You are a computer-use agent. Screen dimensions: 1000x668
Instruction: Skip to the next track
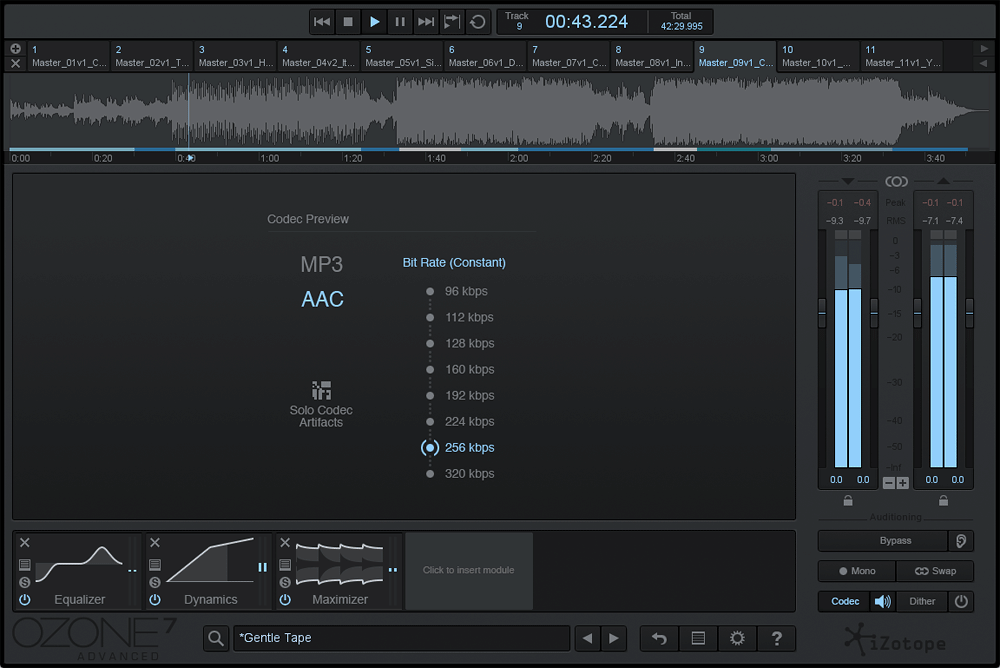(x=425, y=22)
